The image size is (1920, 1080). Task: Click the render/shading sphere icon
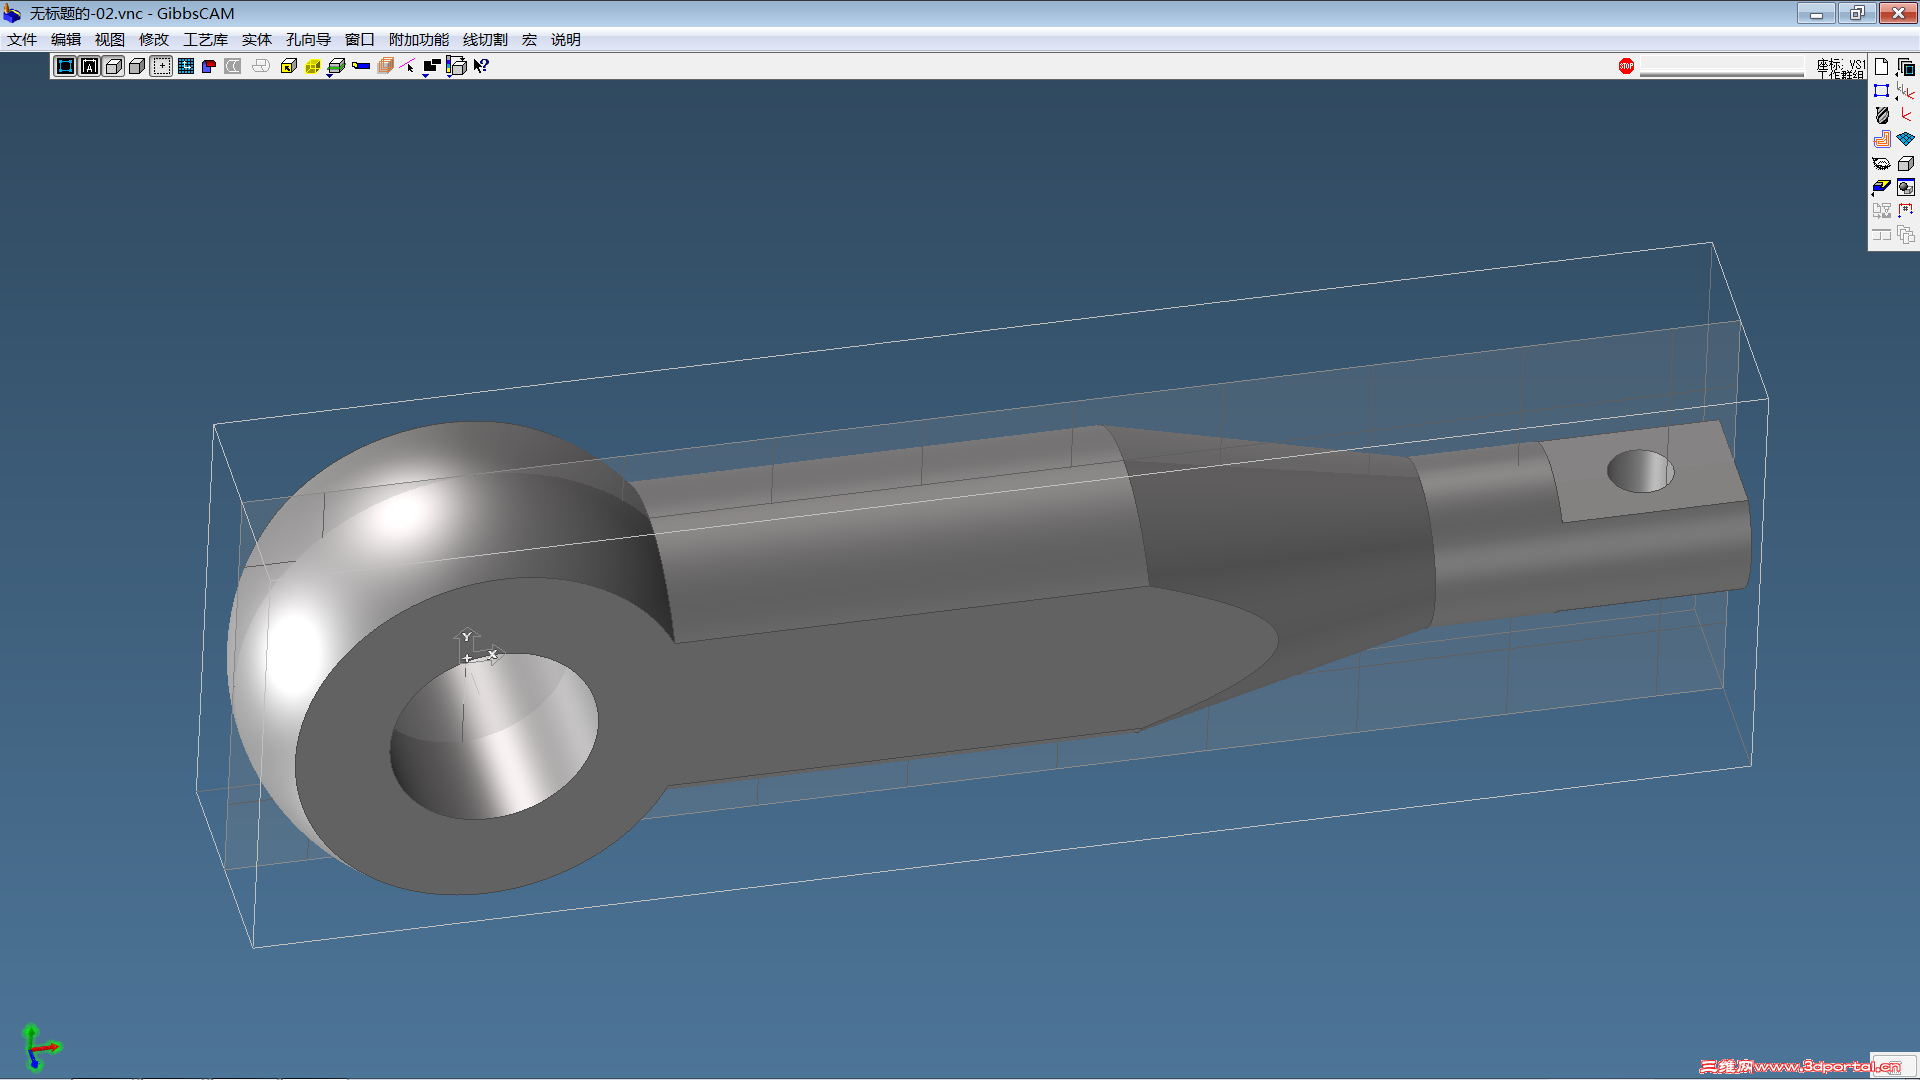click(x=1906, y=187)
